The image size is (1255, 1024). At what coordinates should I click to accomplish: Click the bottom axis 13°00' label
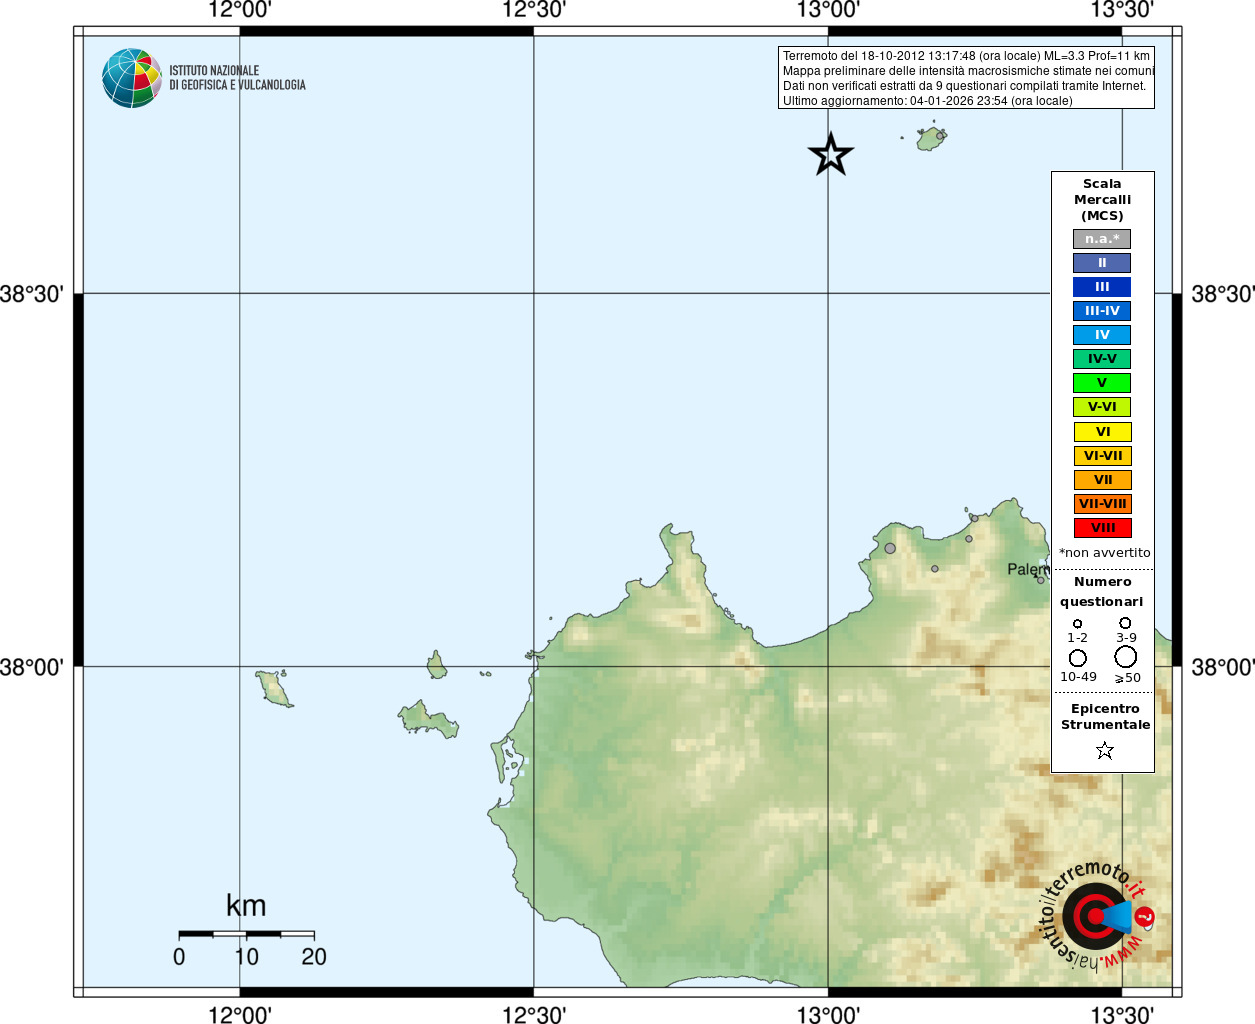tap(828, 1014)
